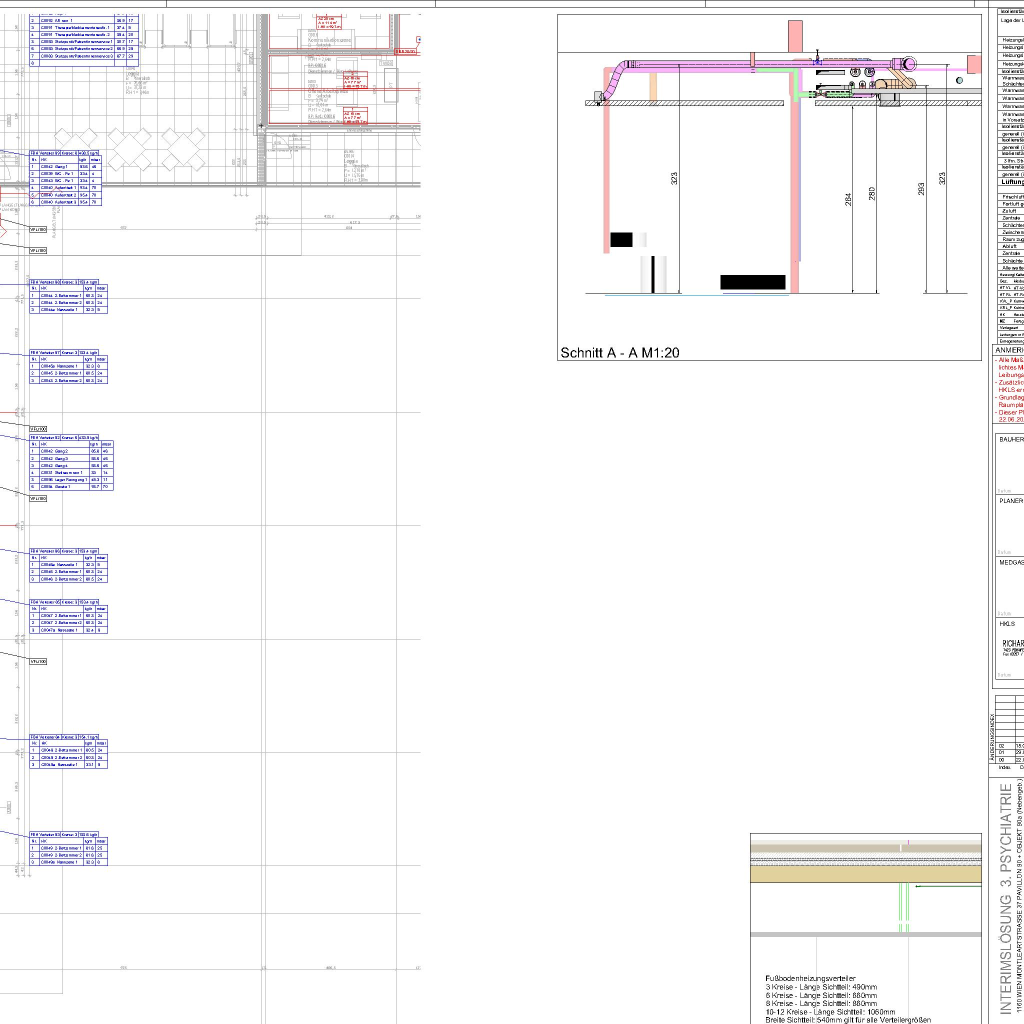Select the HKLS field in title block
This screenshot has width=1024, height=1024.
[x=1008, y=623]
